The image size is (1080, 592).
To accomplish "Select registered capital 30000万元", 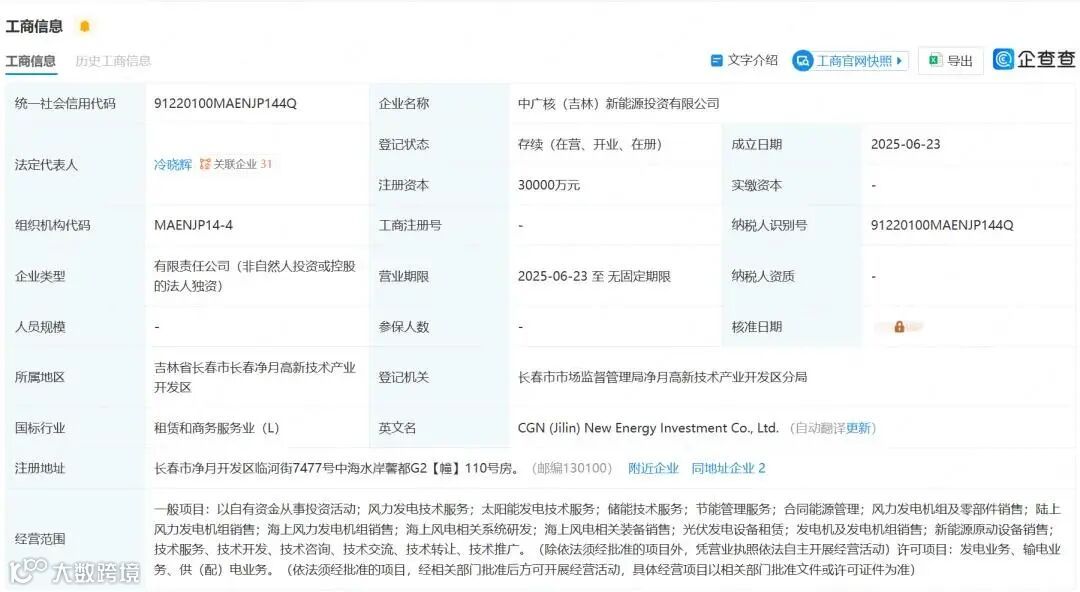I will [549, 185].
